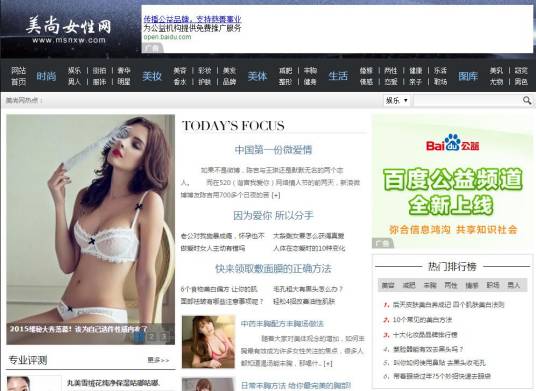536x391 pixels.
Task: Select 香水 subcategory under 美妆
Action: (x=180, y=82)
